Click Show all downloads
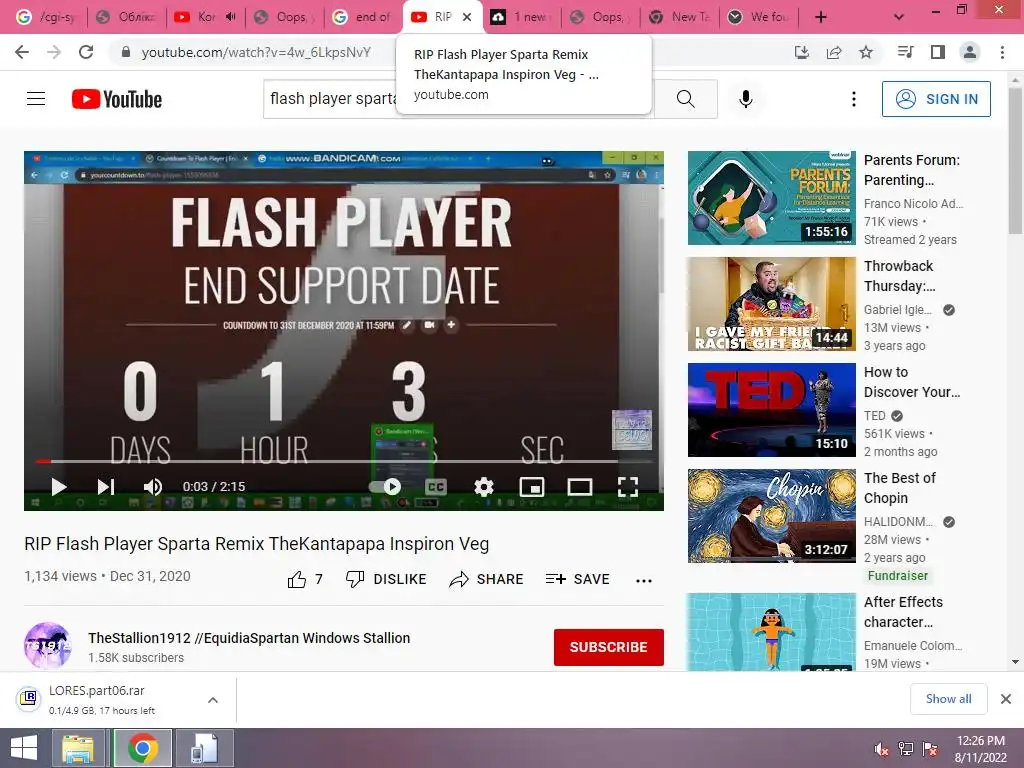Image resolution: width=1024 pixels, height=768 pixels. click(x=948, y=699)
